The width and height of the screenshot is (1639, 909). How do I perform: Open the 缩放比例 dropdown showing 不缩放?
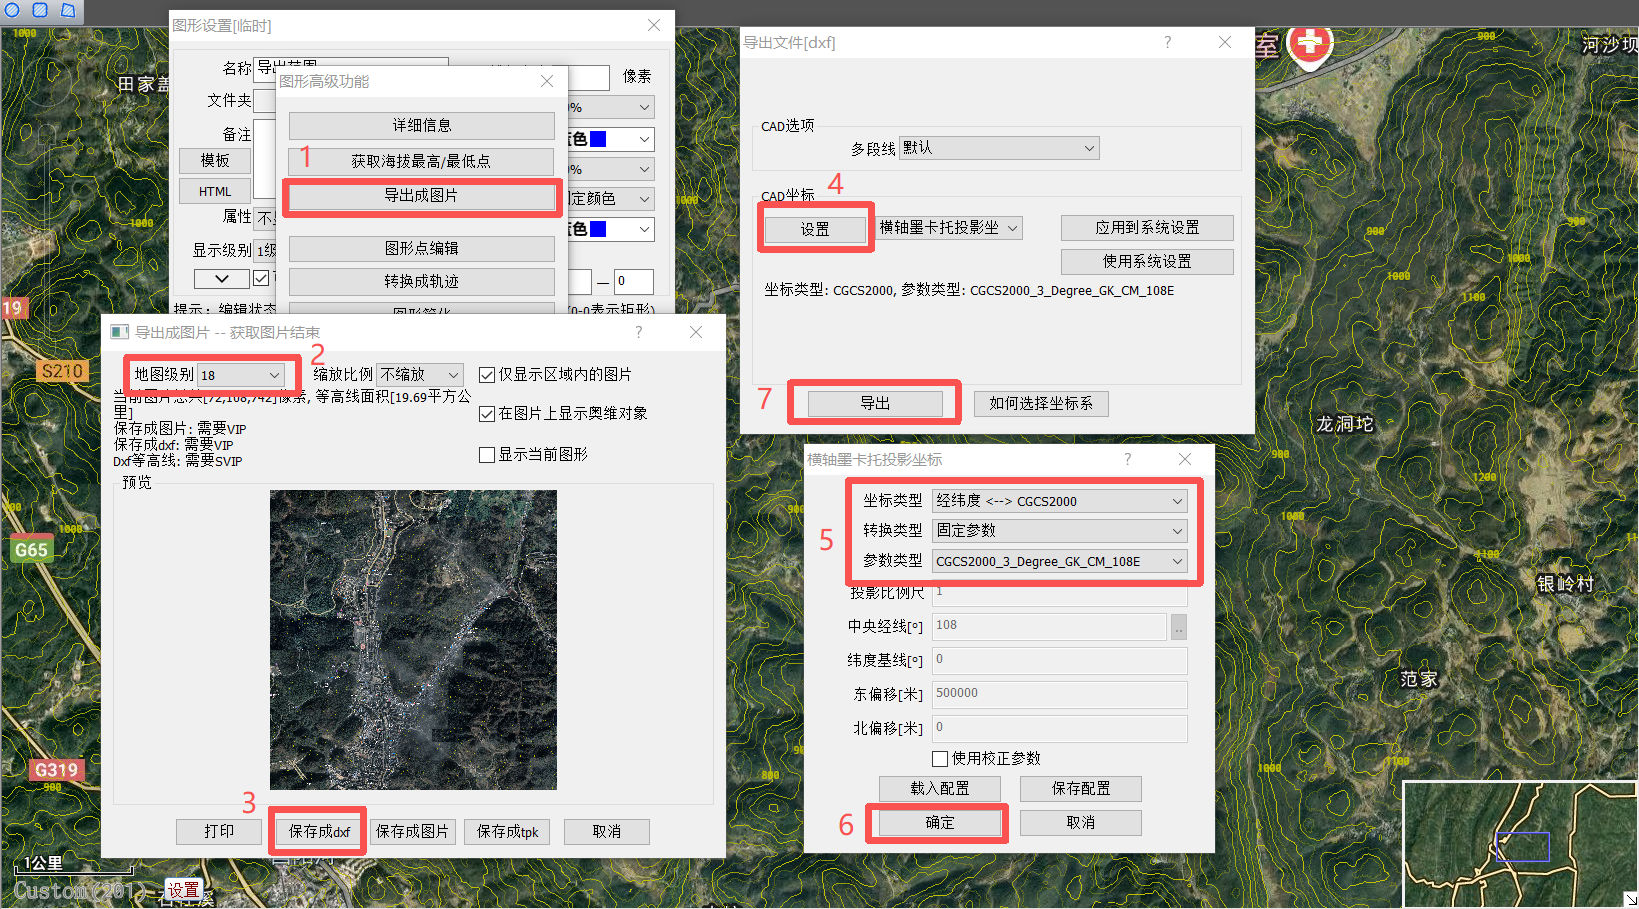click(x=420, y=375)
